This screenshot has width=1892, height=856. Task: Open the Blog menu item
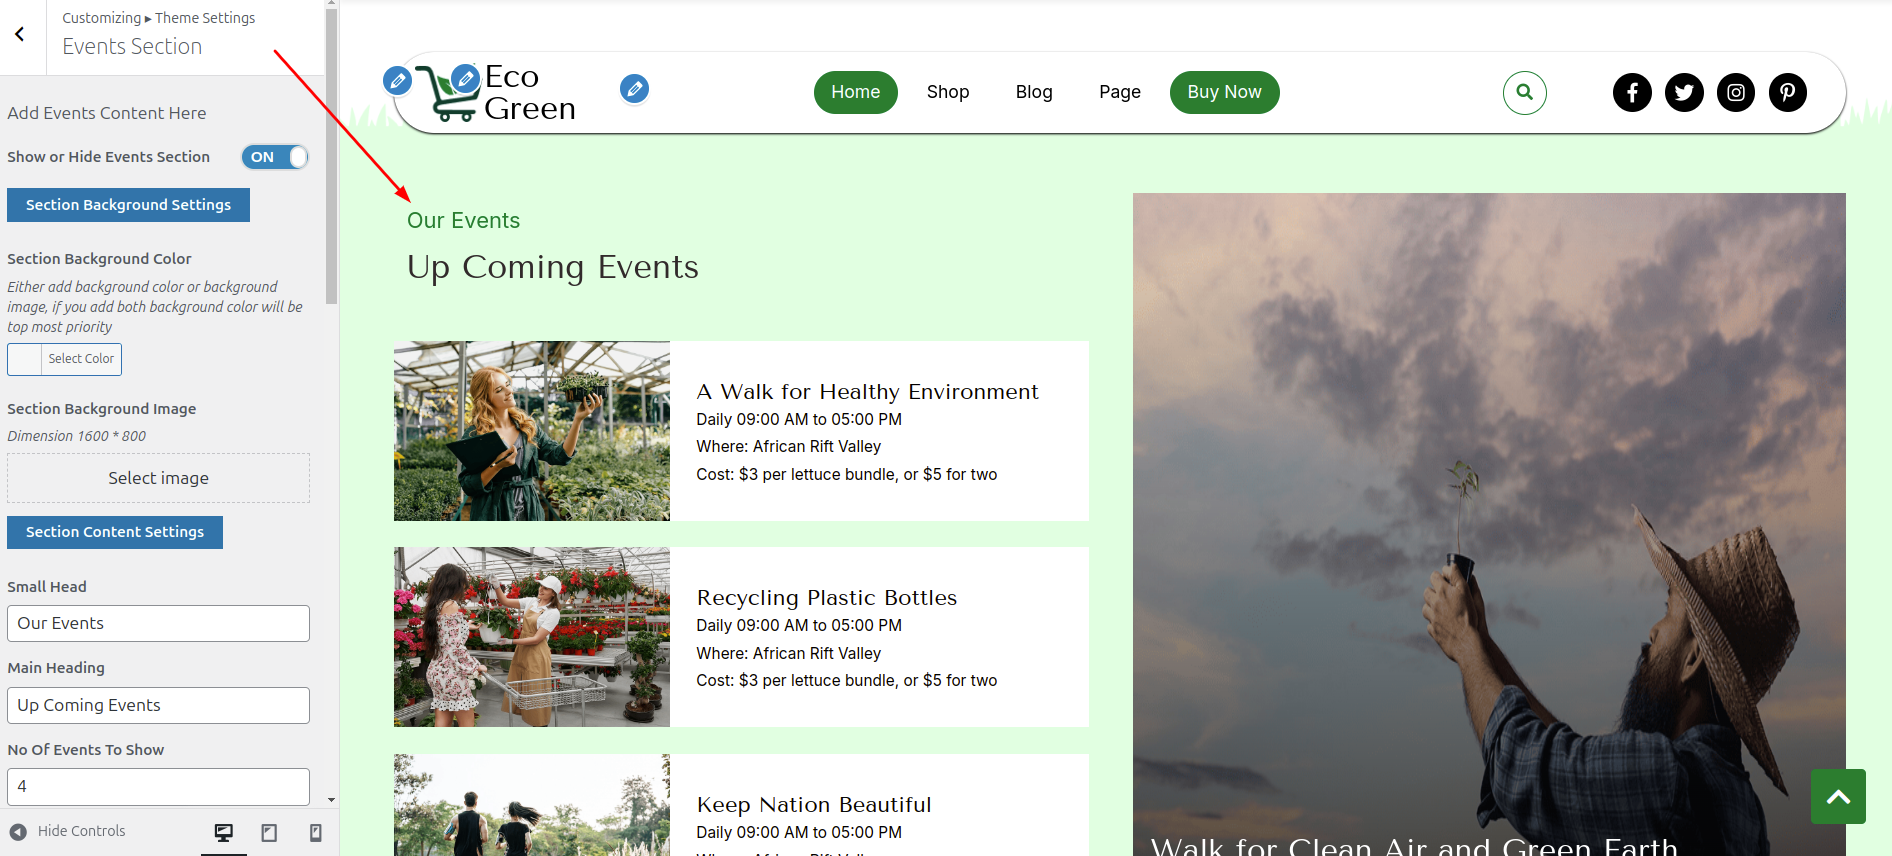1034,92
